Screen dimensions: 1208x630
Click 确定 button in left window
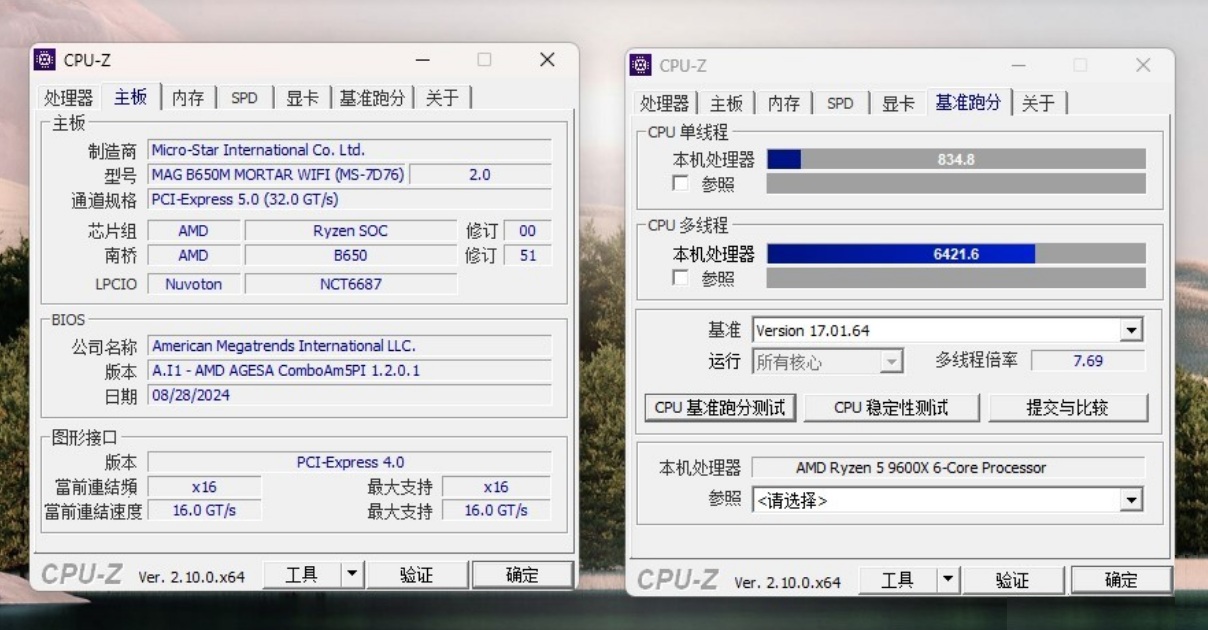pos(522,574)
